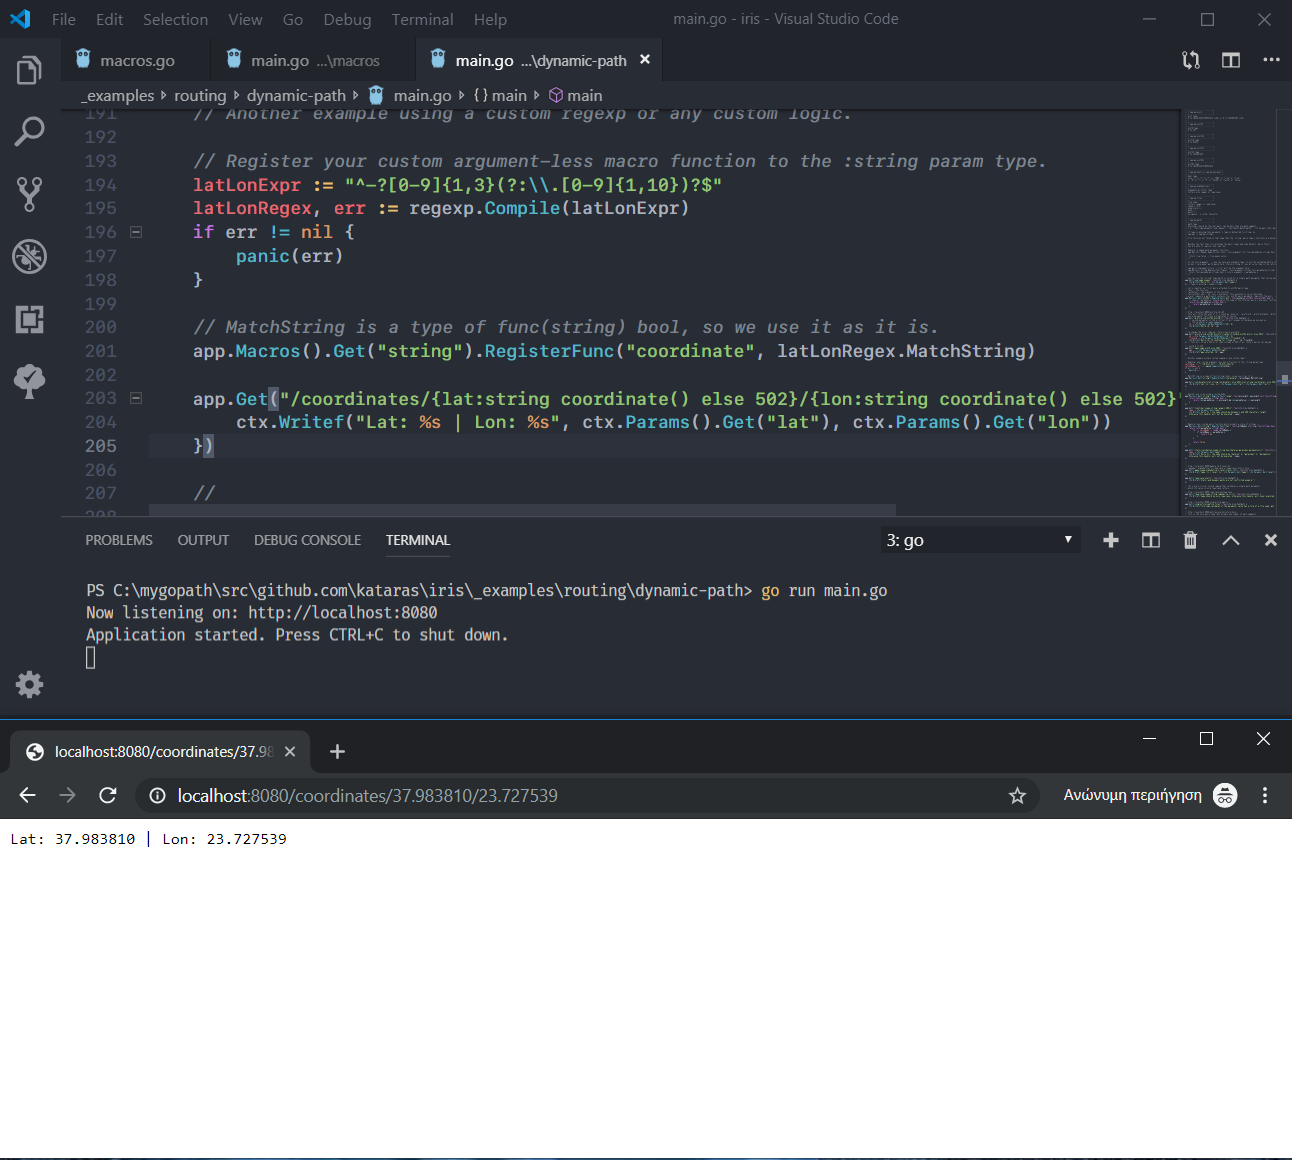Bookmark the coordinates page with the star
The image size is (1292, 1160).
tap(1017, 795)
